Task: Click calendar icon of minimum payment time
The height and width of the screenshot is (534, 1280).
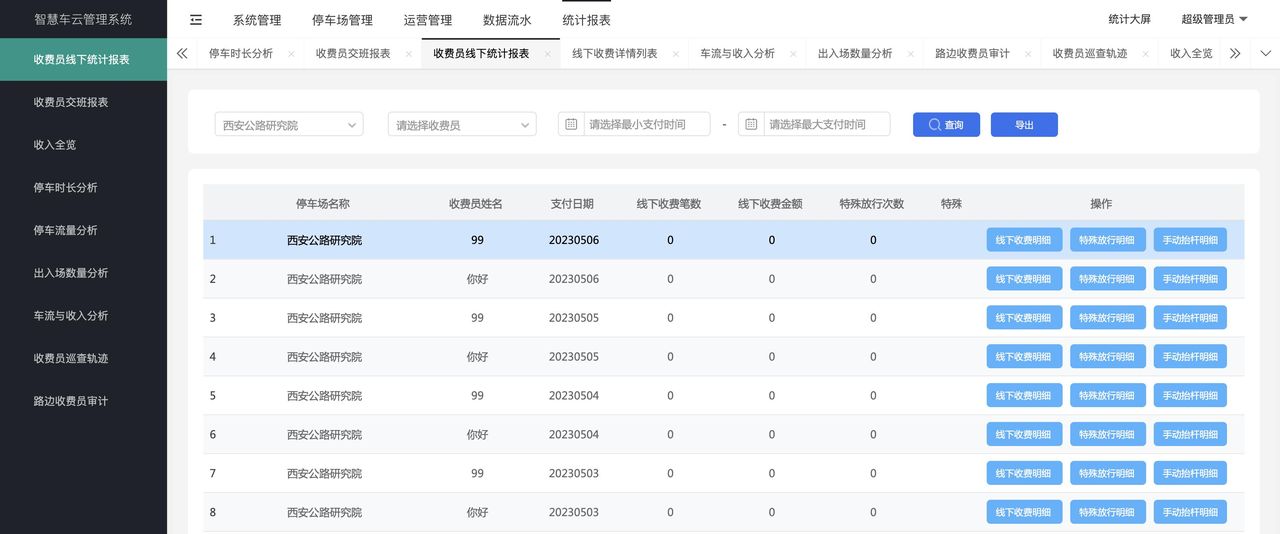Action: (571, 124)
